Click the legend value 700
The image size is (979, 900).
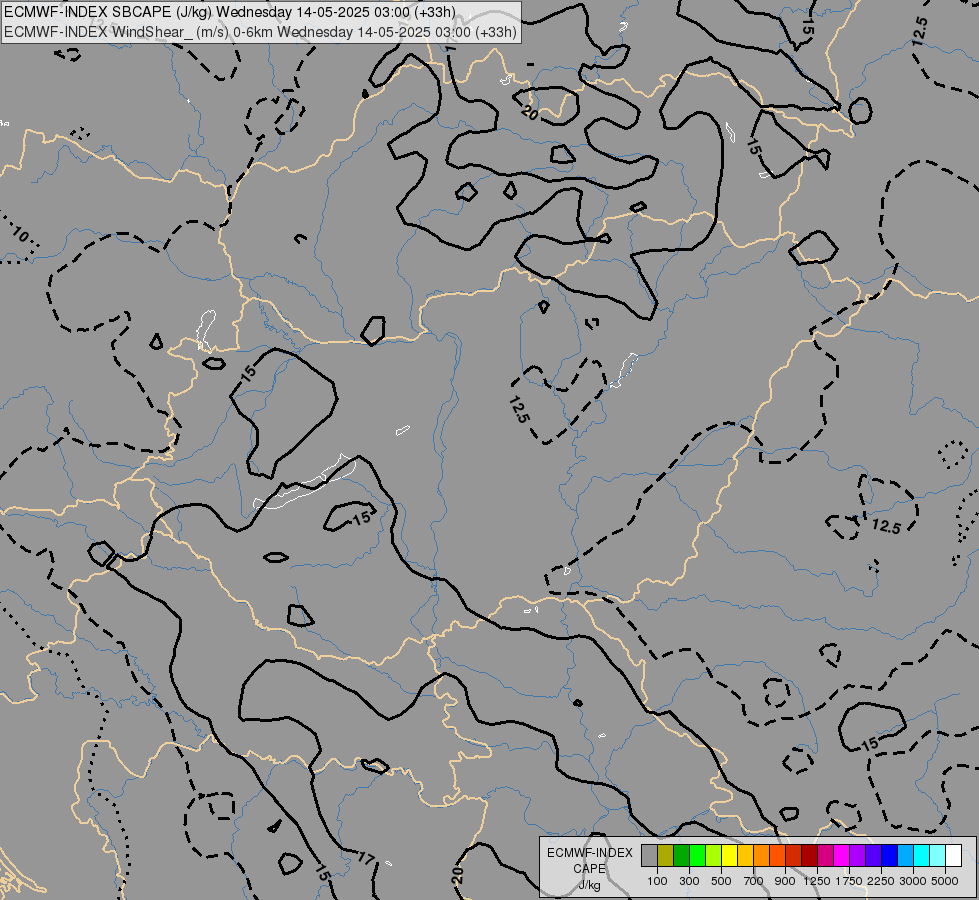point(754,881)
